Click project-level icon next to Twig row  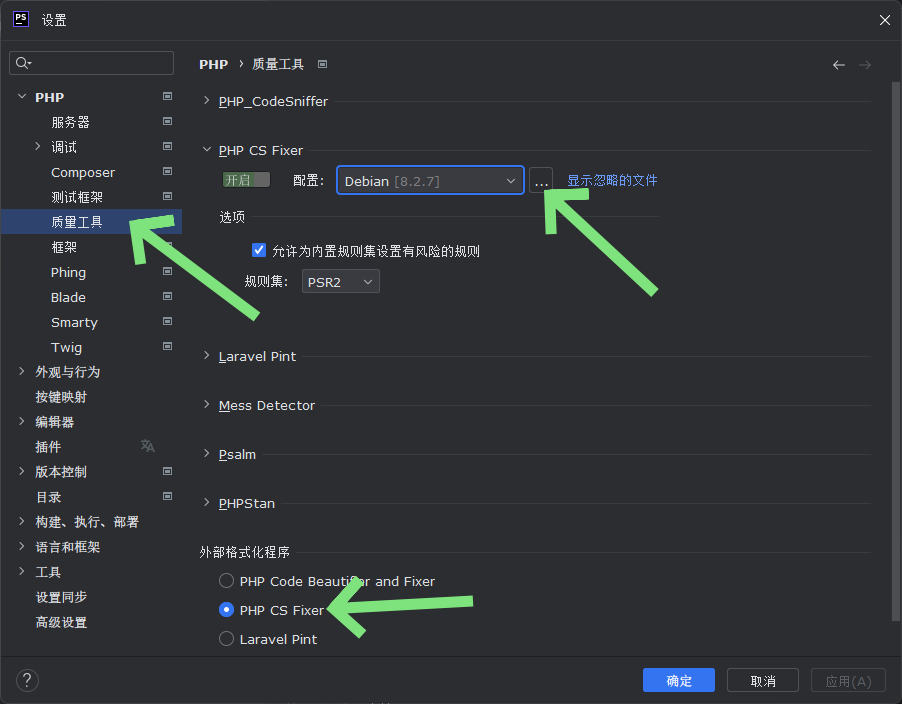(167, 346)
